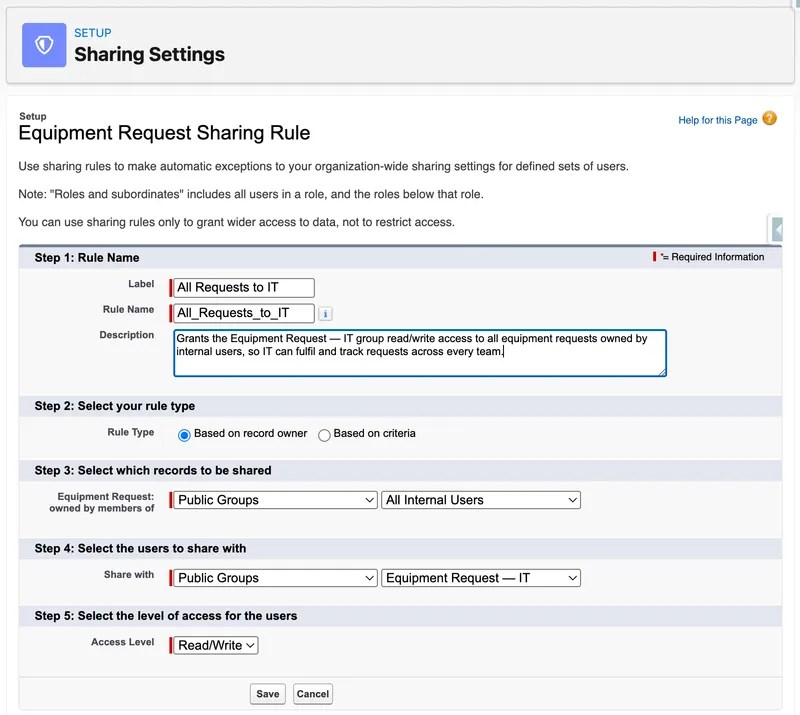Click the Step 4: Select the users heading
The width and height of the screenshot is (800, 715).
pyautogui.click(x=140, y=549)
